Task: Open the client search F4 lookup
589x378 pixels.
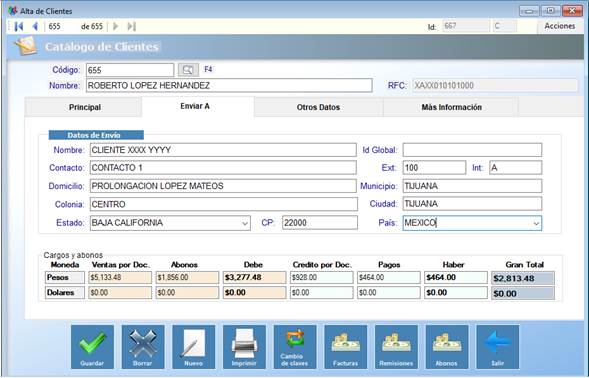Action: pyautogui.click(x=188, y=70)
